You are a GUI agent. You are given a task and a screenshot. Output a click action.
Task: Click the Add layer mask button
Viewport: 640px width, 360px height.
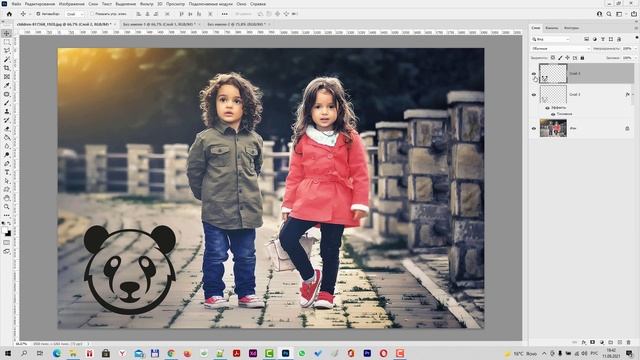(593, 342)
